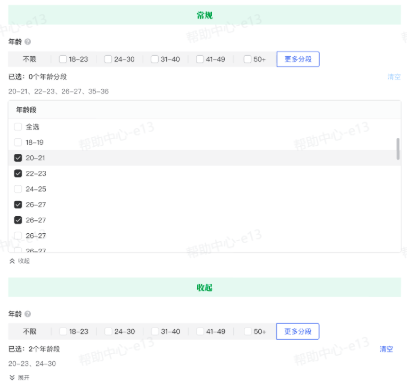Click the 年龄 help icon in 常规 section

pyautogui.click(x=28, y=42)
